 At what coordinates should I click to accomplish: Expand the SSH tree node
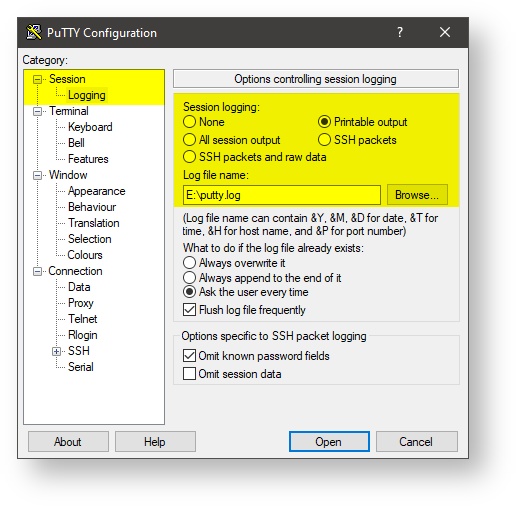click(57, 351)
